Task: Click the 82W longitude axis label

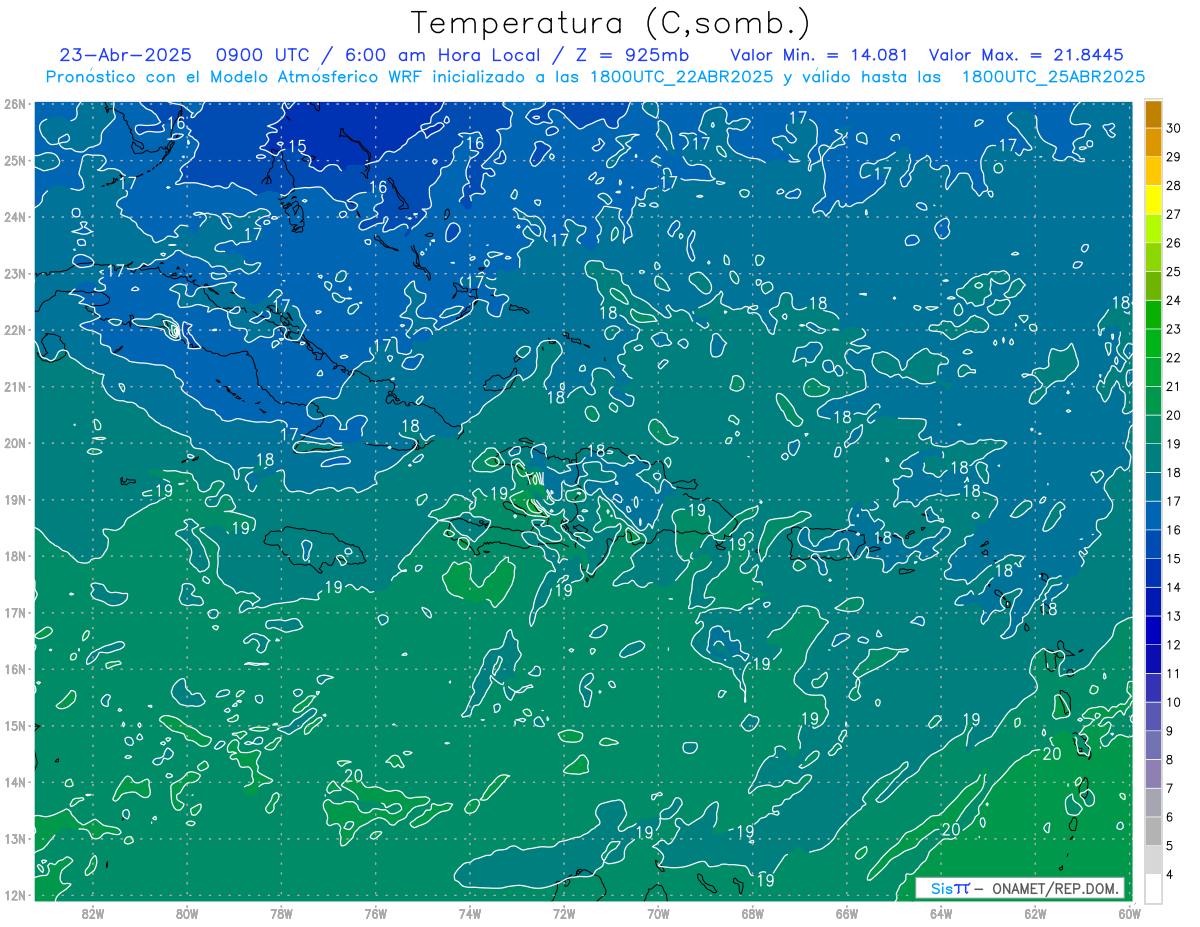Action: tap(93, 913)
